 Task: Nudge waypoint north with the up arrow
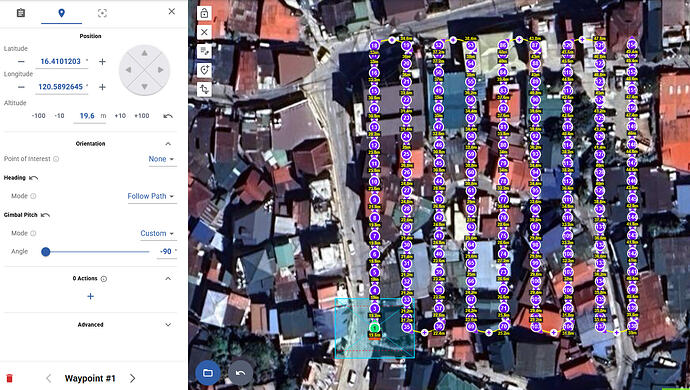(x=144, y=53)
